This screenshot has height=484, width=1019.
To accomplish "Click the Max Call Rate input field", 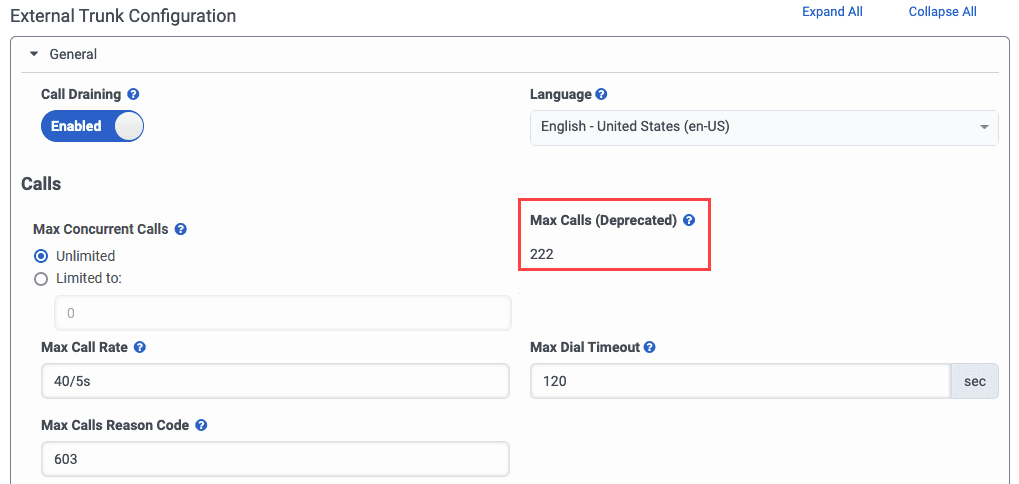I will [276, 381].
